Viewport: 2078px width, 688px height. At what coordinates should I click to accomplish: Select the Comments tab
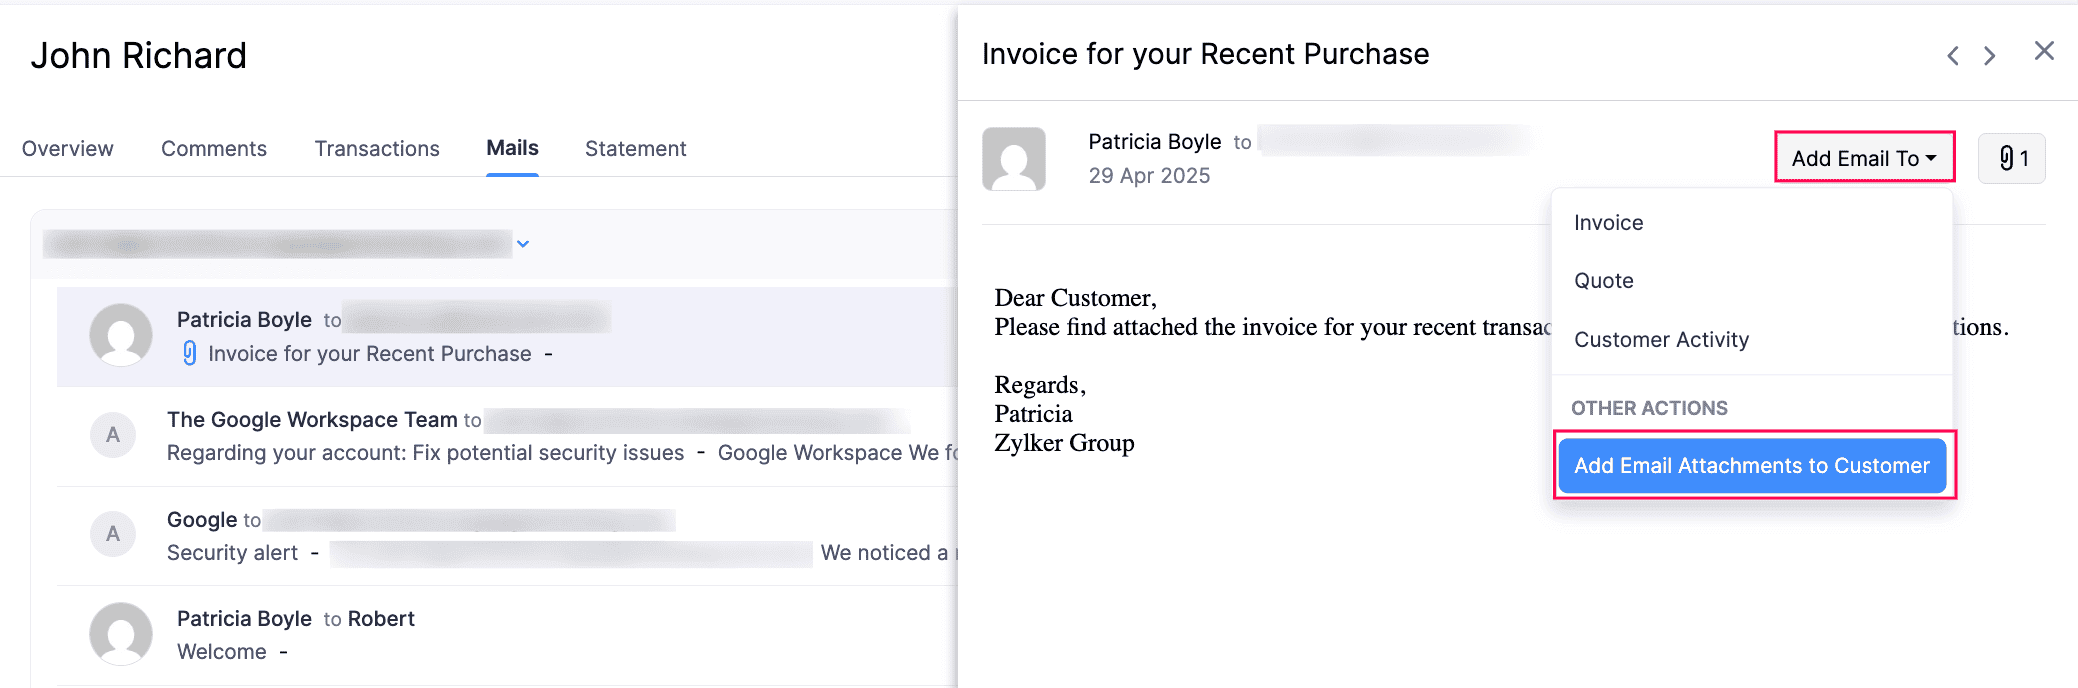click(213, 148)
